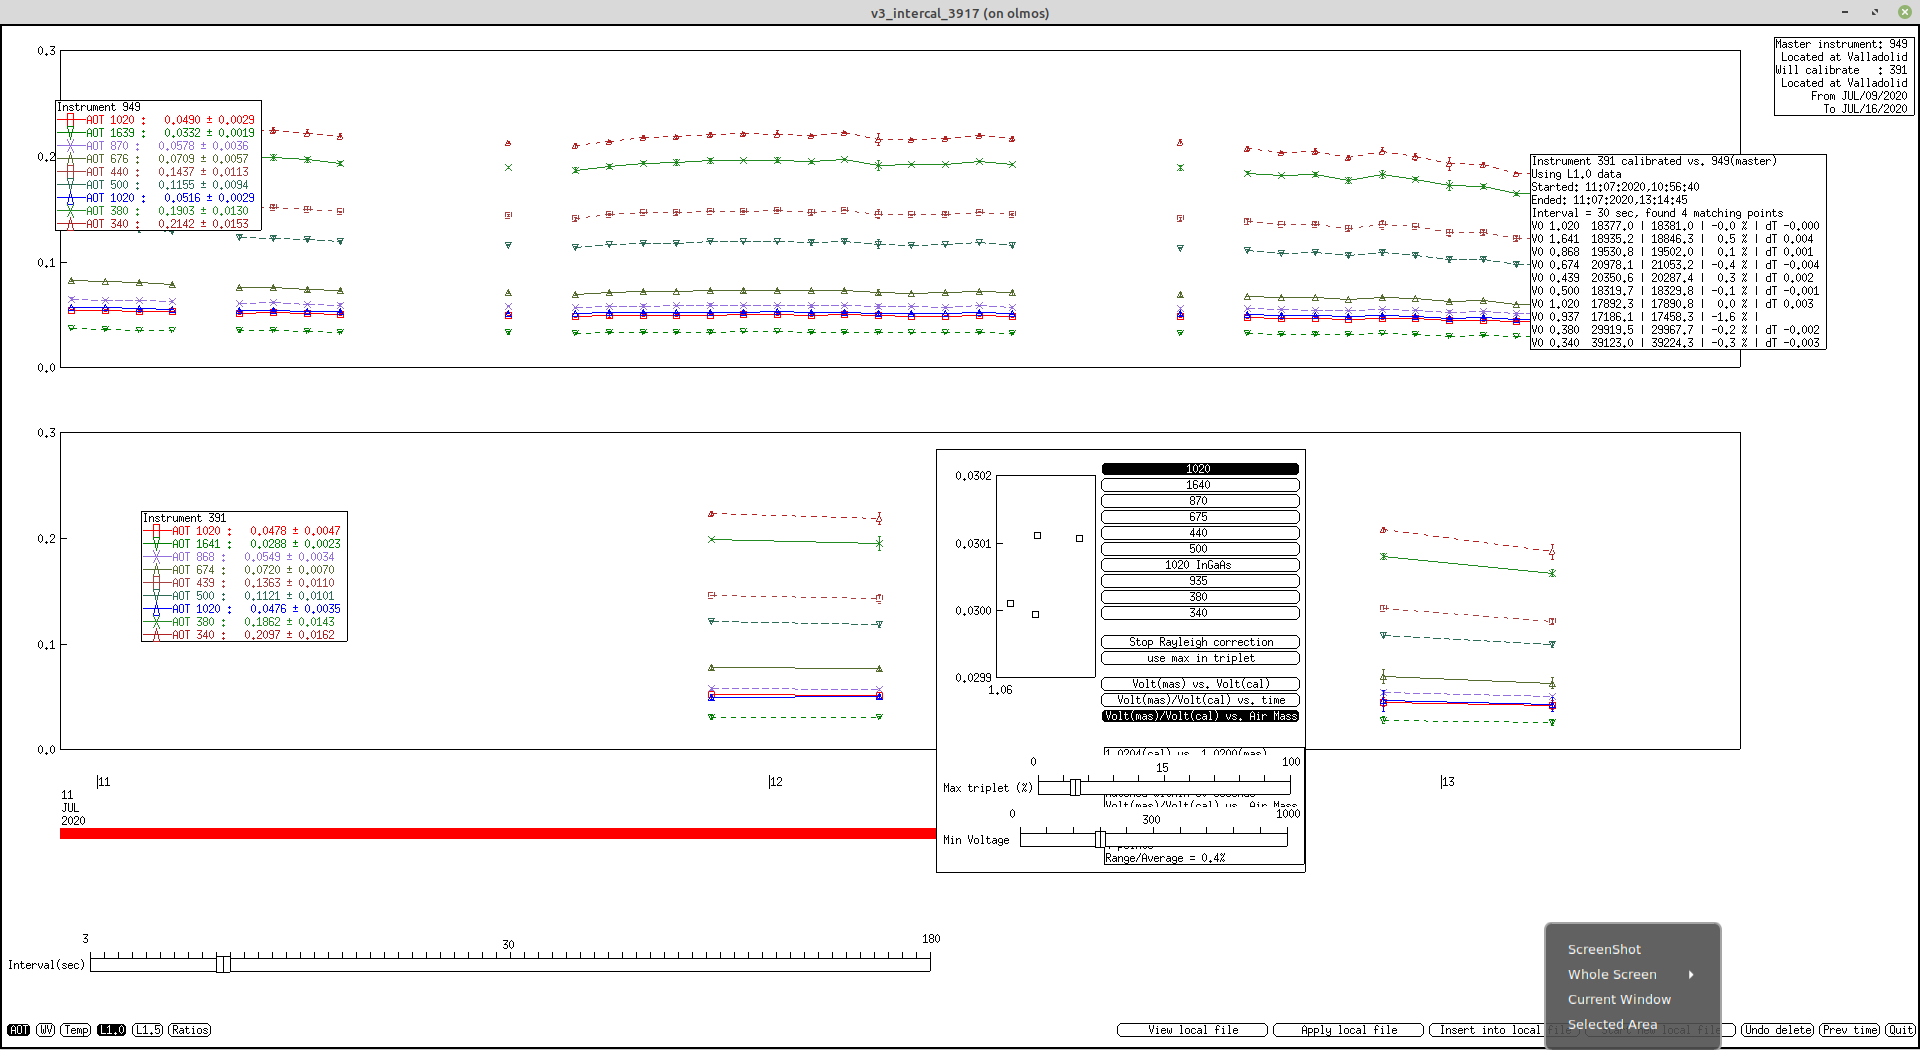Screen dimensions: 1920x1050
Task: Click the Min Voltage slider handle
Action: [x=1100, y=839]
